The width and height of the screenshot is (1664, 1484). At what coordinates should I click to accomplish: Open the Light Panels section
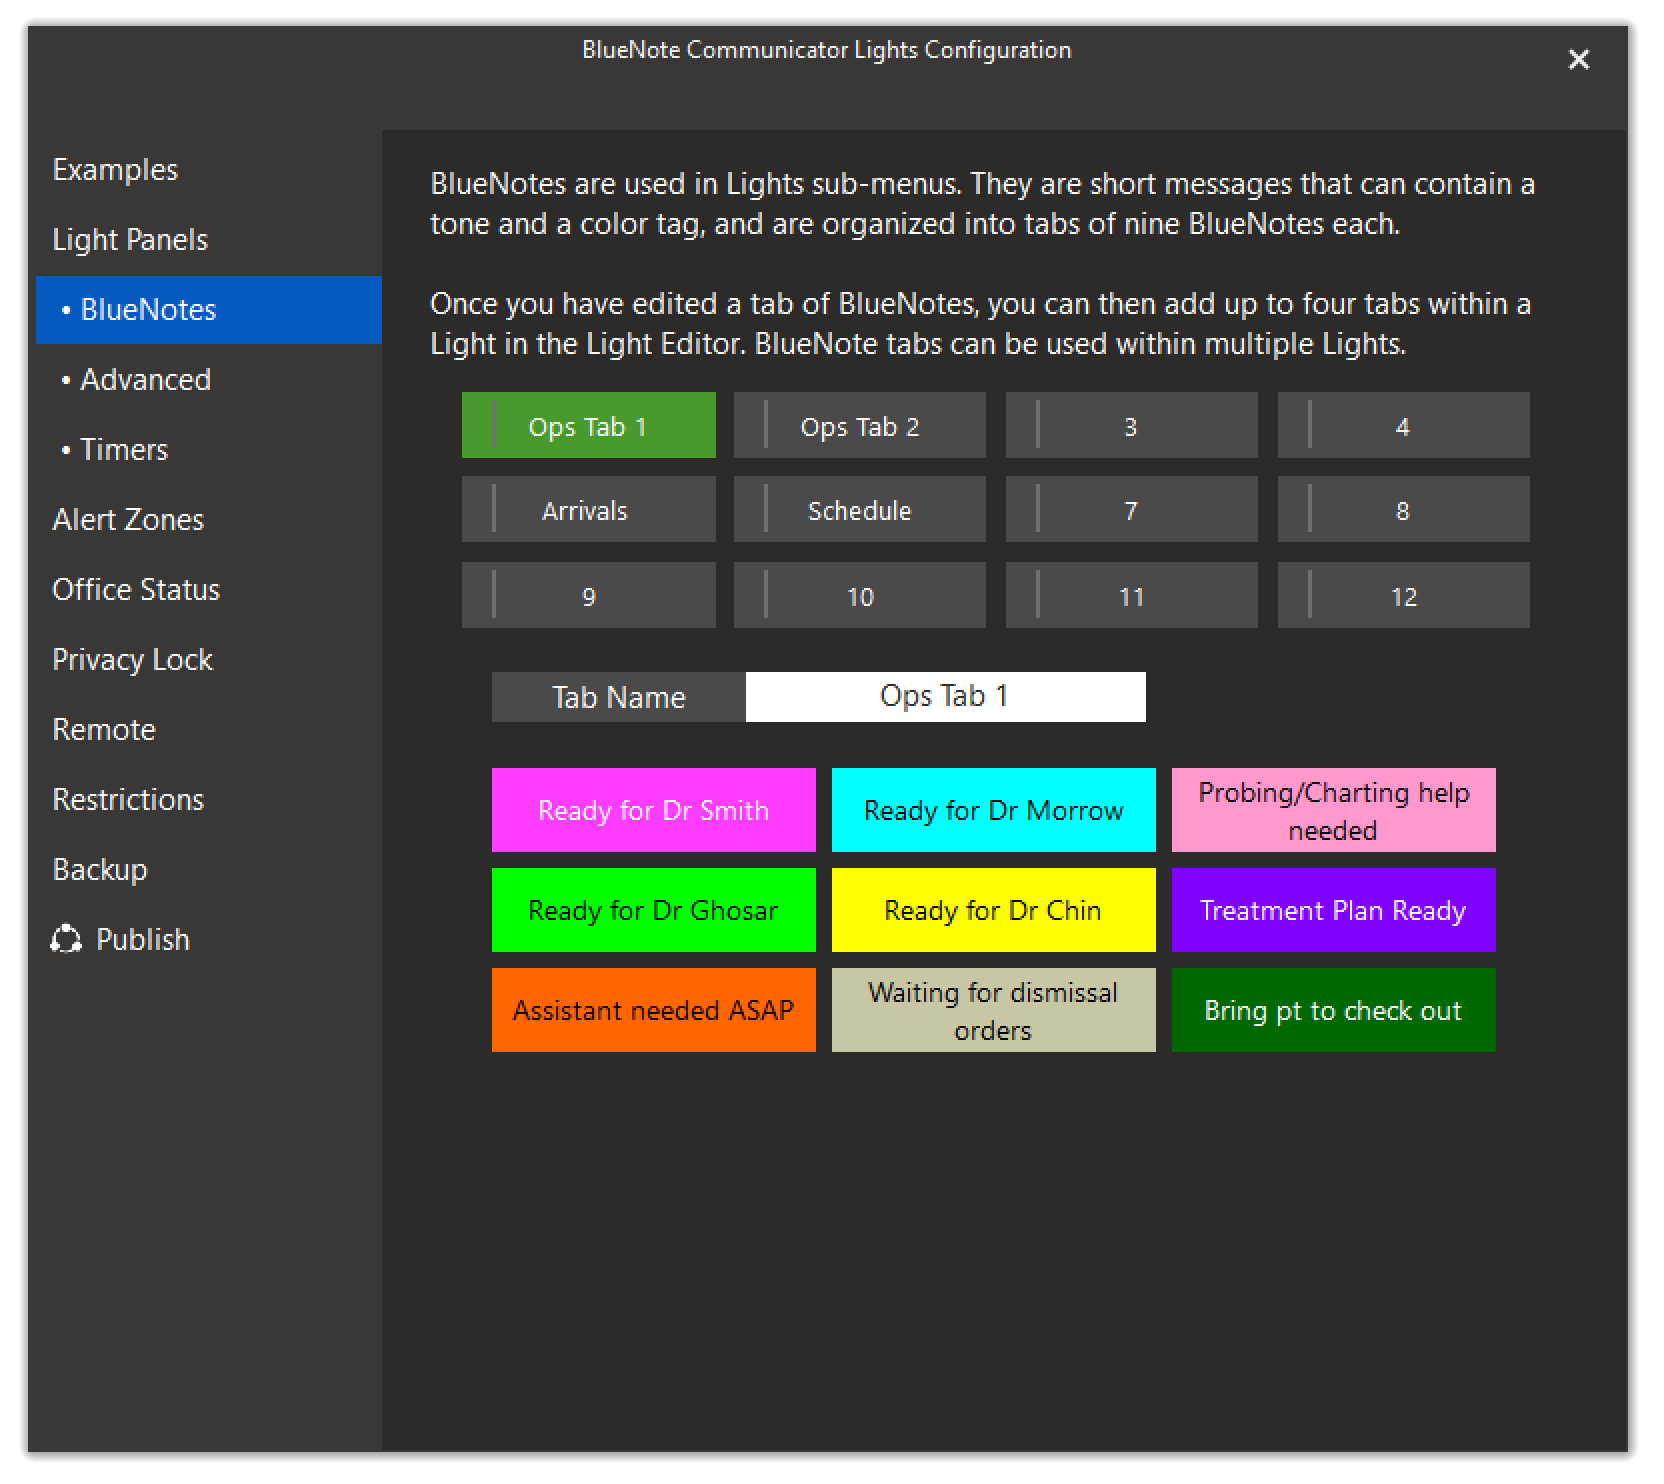pos(209,240)
